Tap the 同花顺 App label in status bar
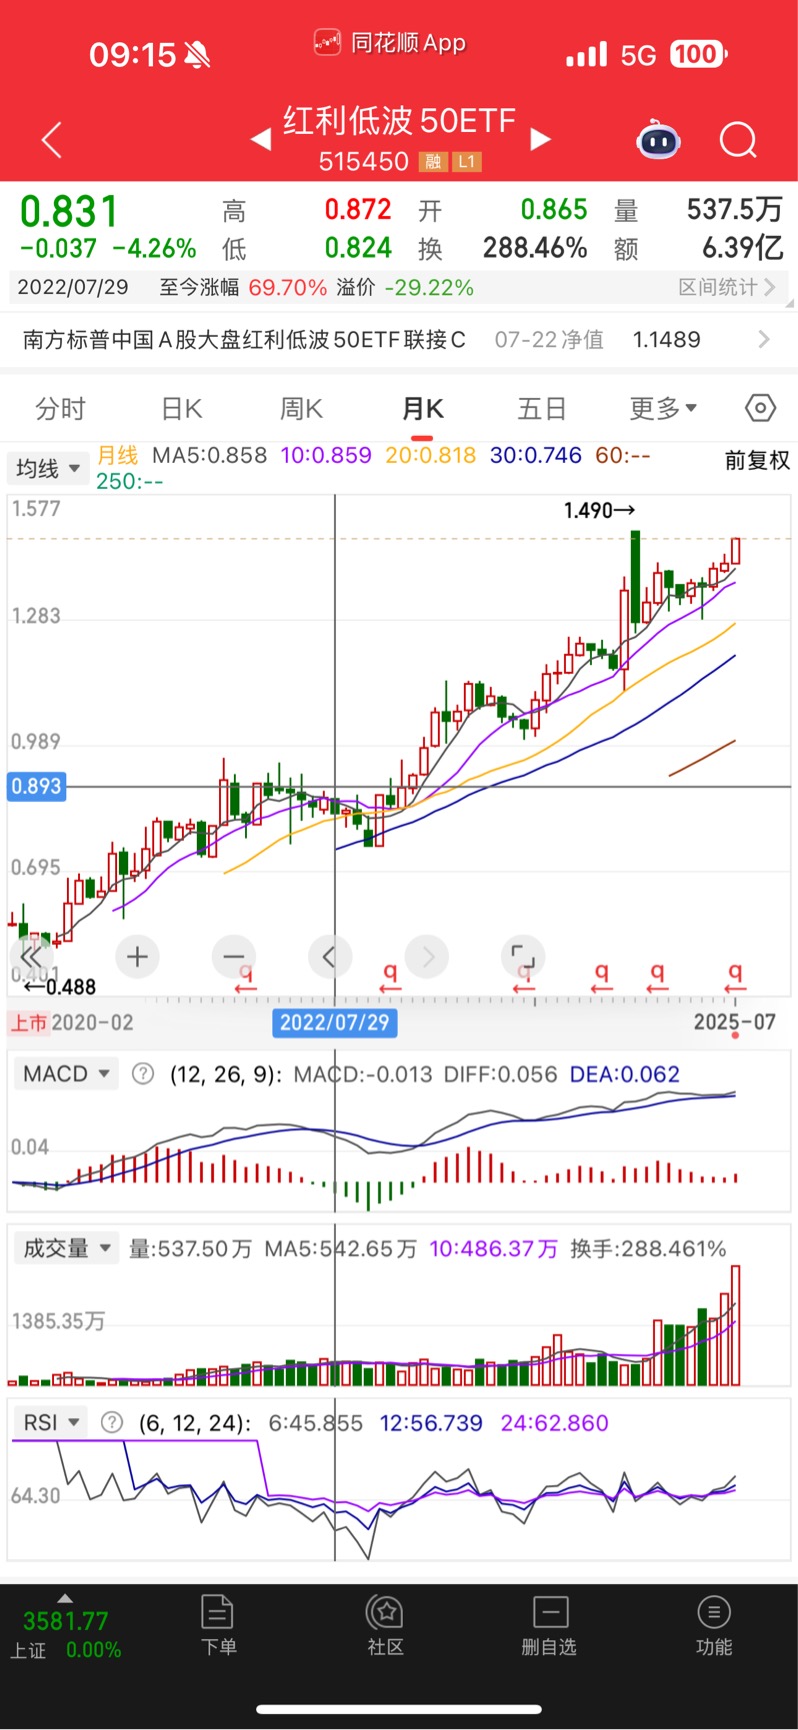The width and height of the screenshot is (798, 1730). (389, 42)
